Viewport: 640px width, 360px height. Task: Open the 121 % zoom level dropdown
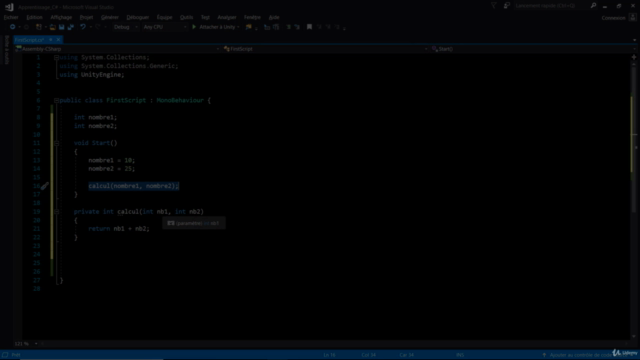coord(26,344)
